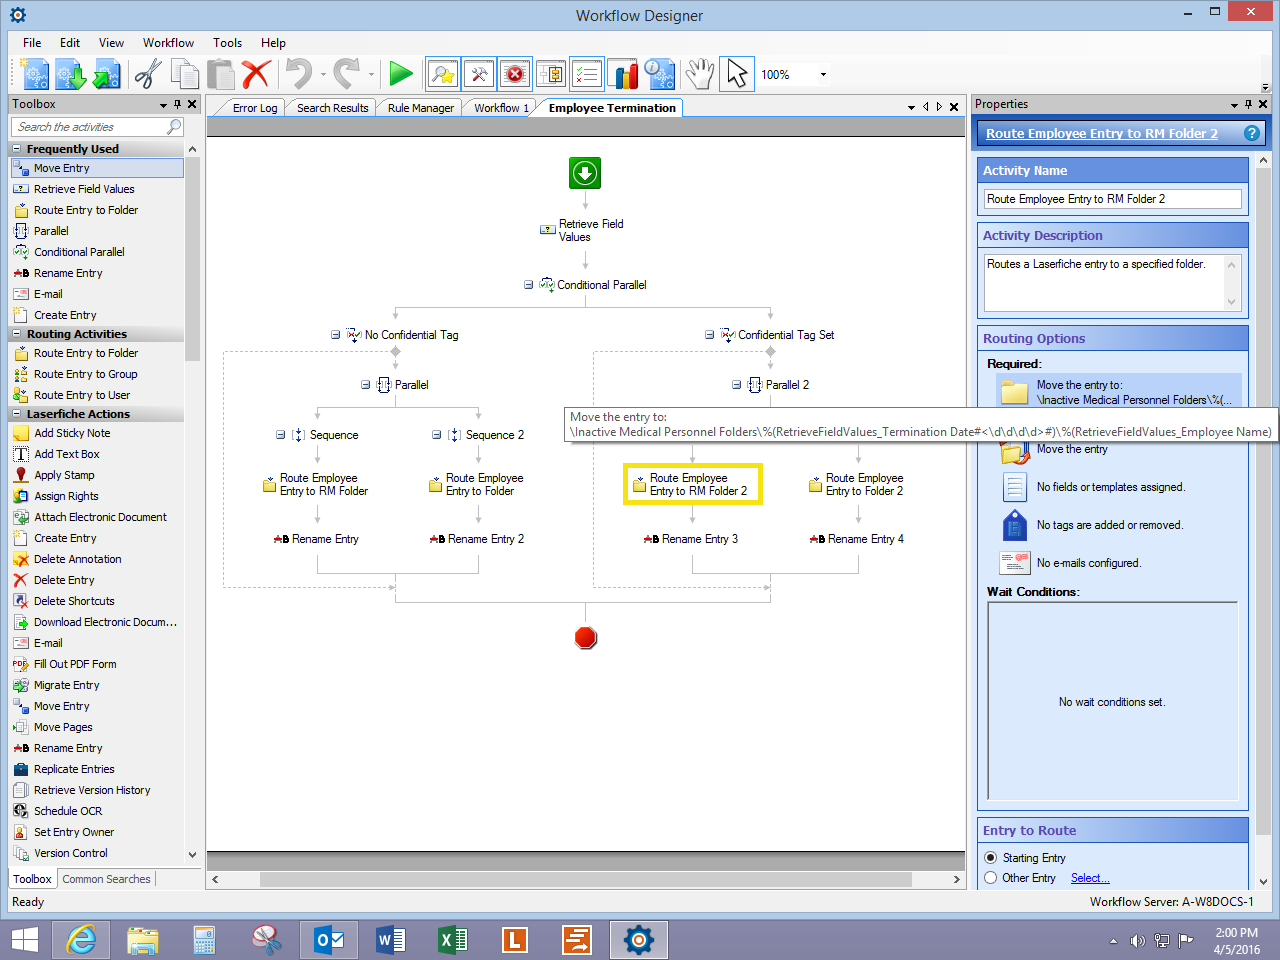
Task: Select the hand pan tool
Action: [x=699, y=74]
